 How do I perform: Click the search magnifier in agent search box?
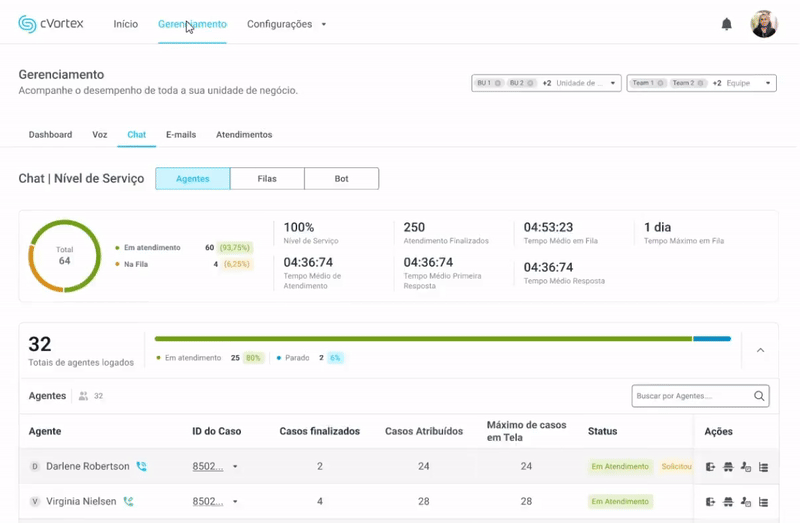coord(759,396)
